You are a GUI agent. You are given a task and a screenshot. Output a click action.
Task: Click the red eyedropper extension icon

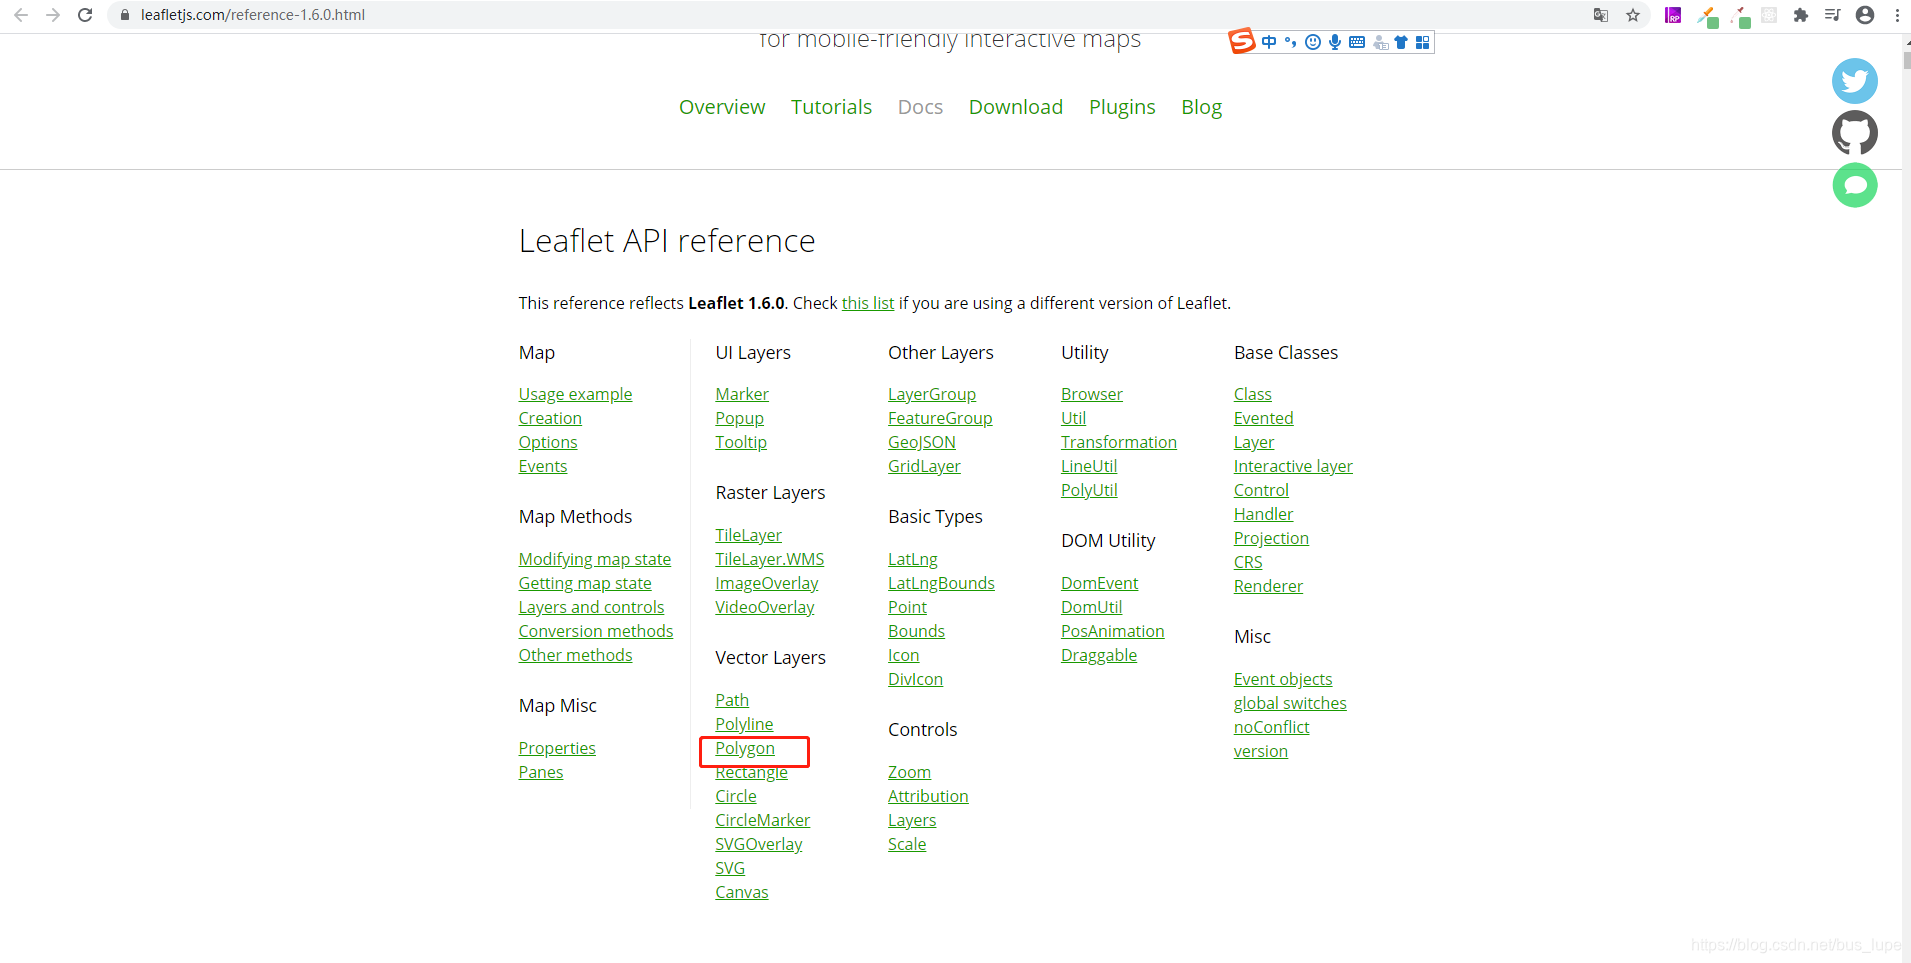pyautogui.click(x=1740, y=16)
